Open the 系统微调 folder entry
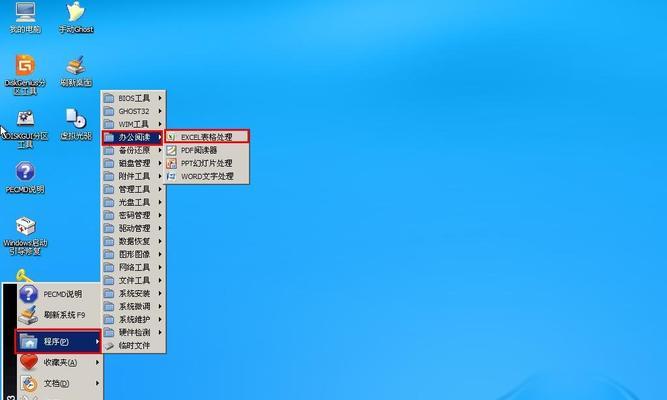Screen dimensions: 667x400 (133, 306)
